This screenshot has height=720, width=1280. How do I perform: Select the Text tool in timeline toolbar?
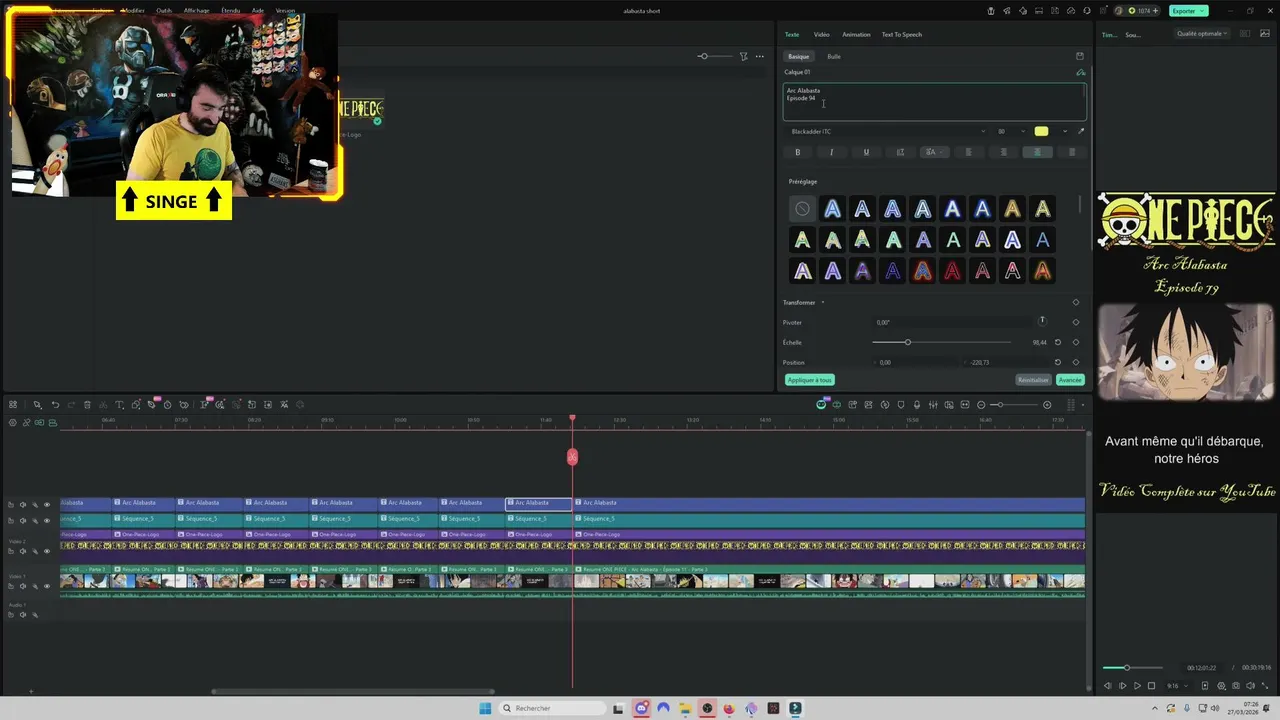click(119, 405)
